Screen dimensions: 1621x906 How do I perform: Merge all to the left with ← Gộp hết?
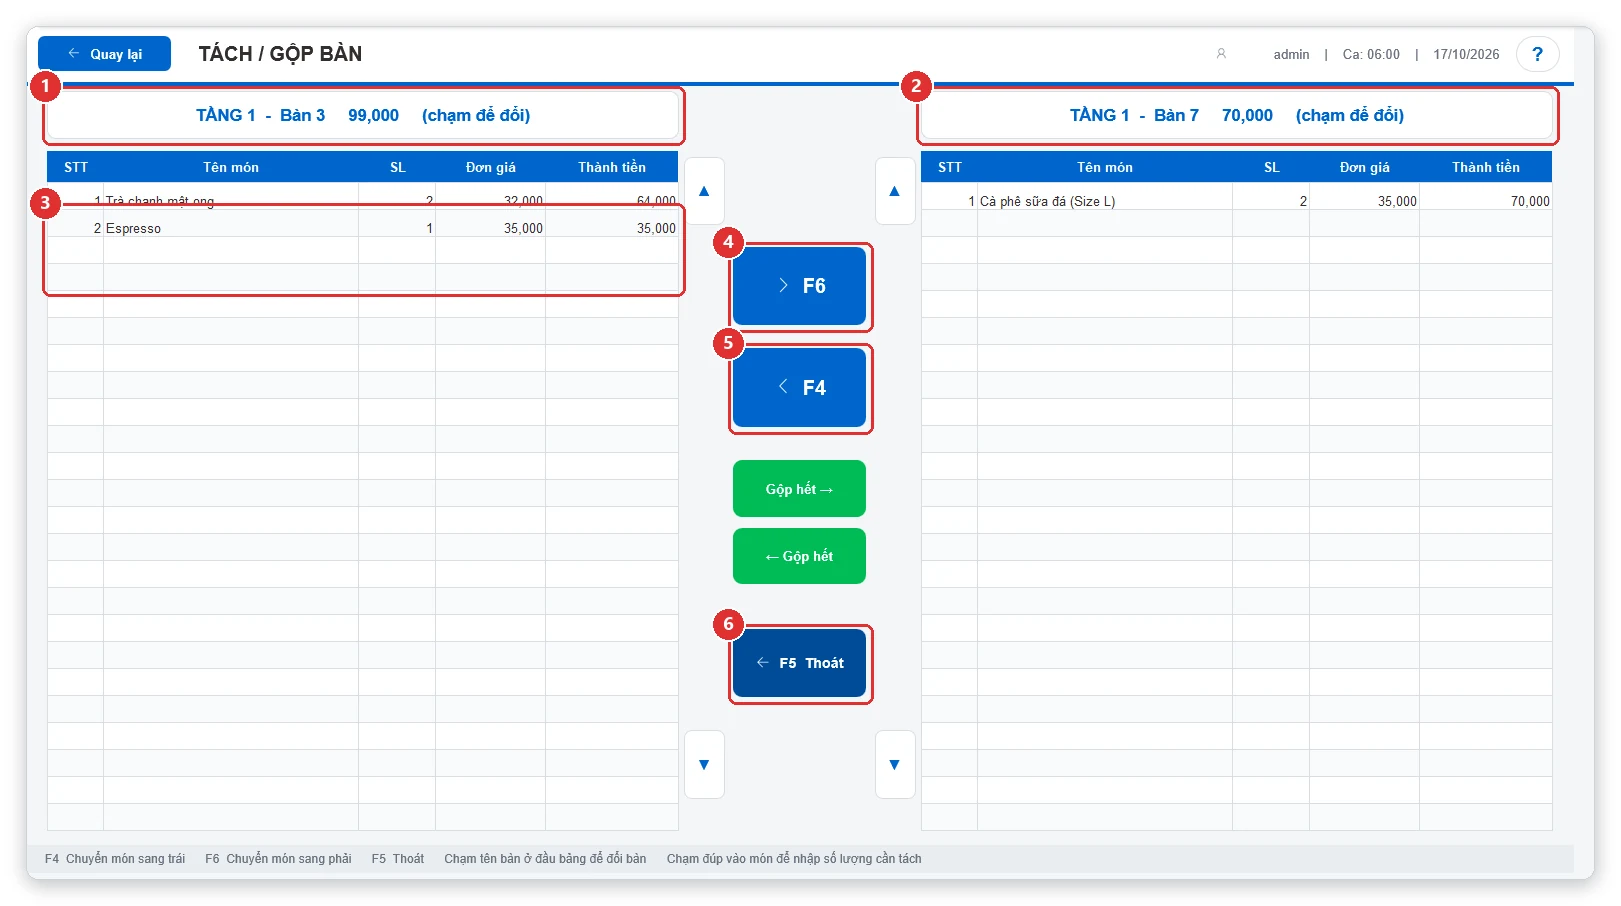pyautogui.click(x=799, y=556)
